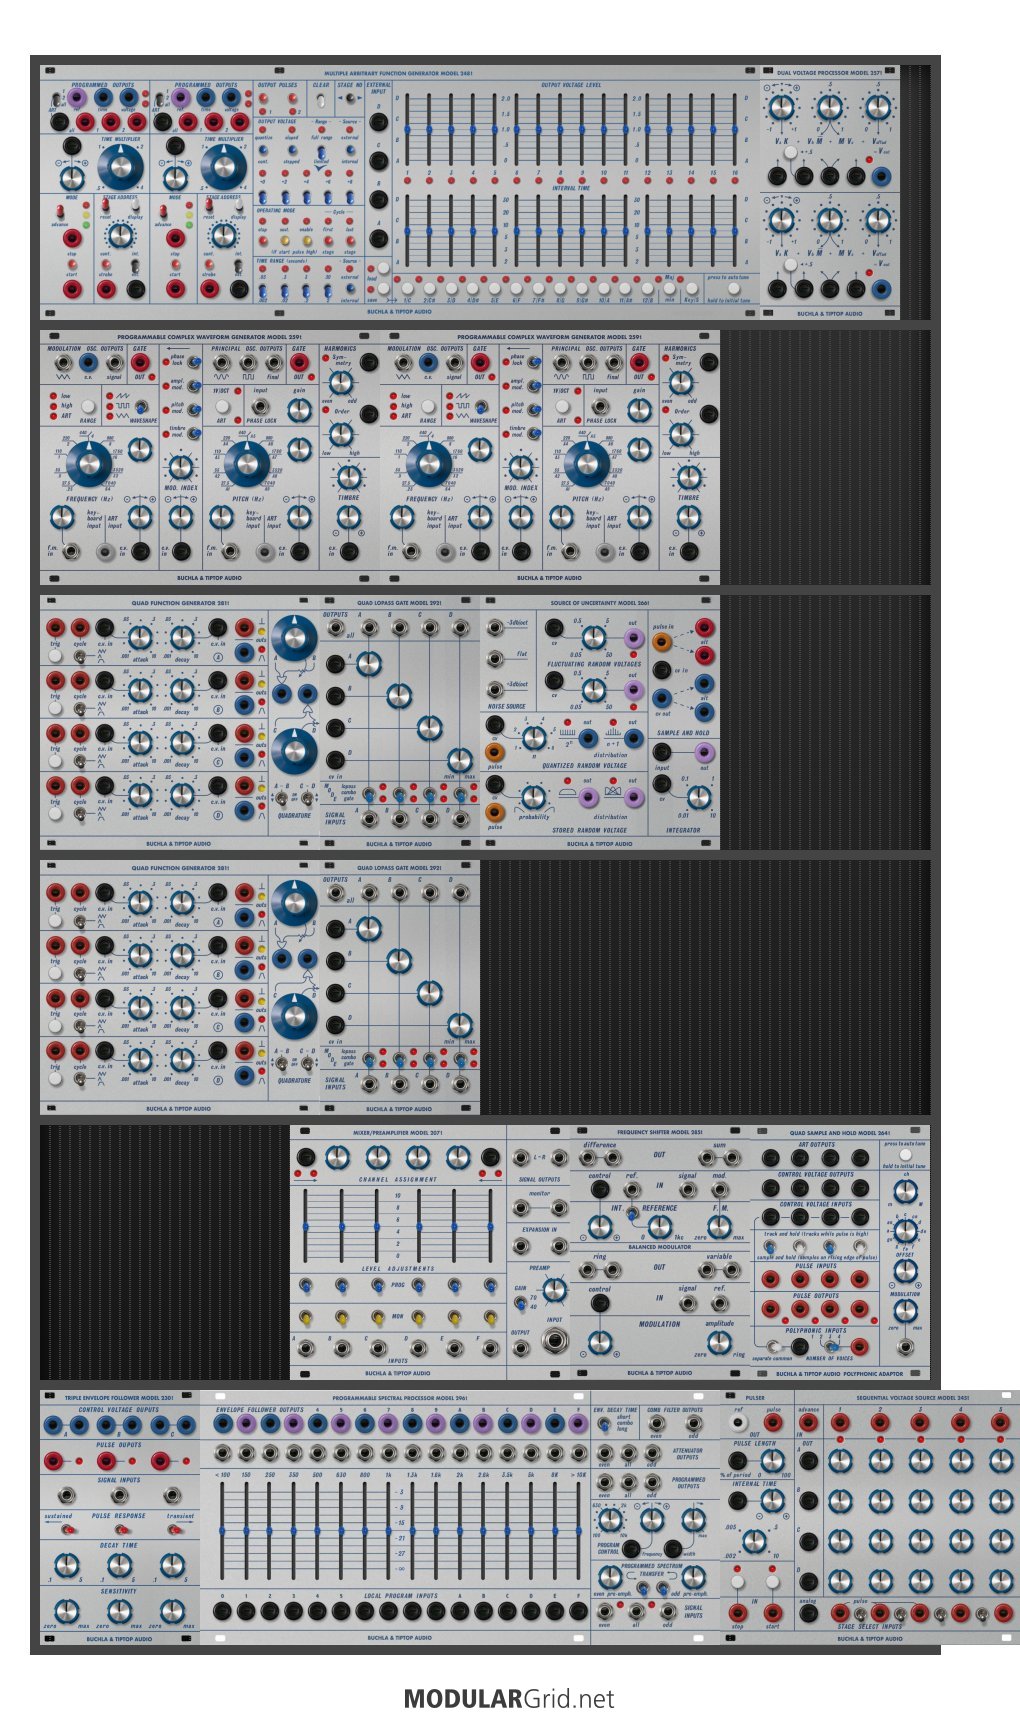Click the first Decay Time knob on 230t
The height and width of the screenshot is (1720, 1020).
click(x=66, y=1565)
